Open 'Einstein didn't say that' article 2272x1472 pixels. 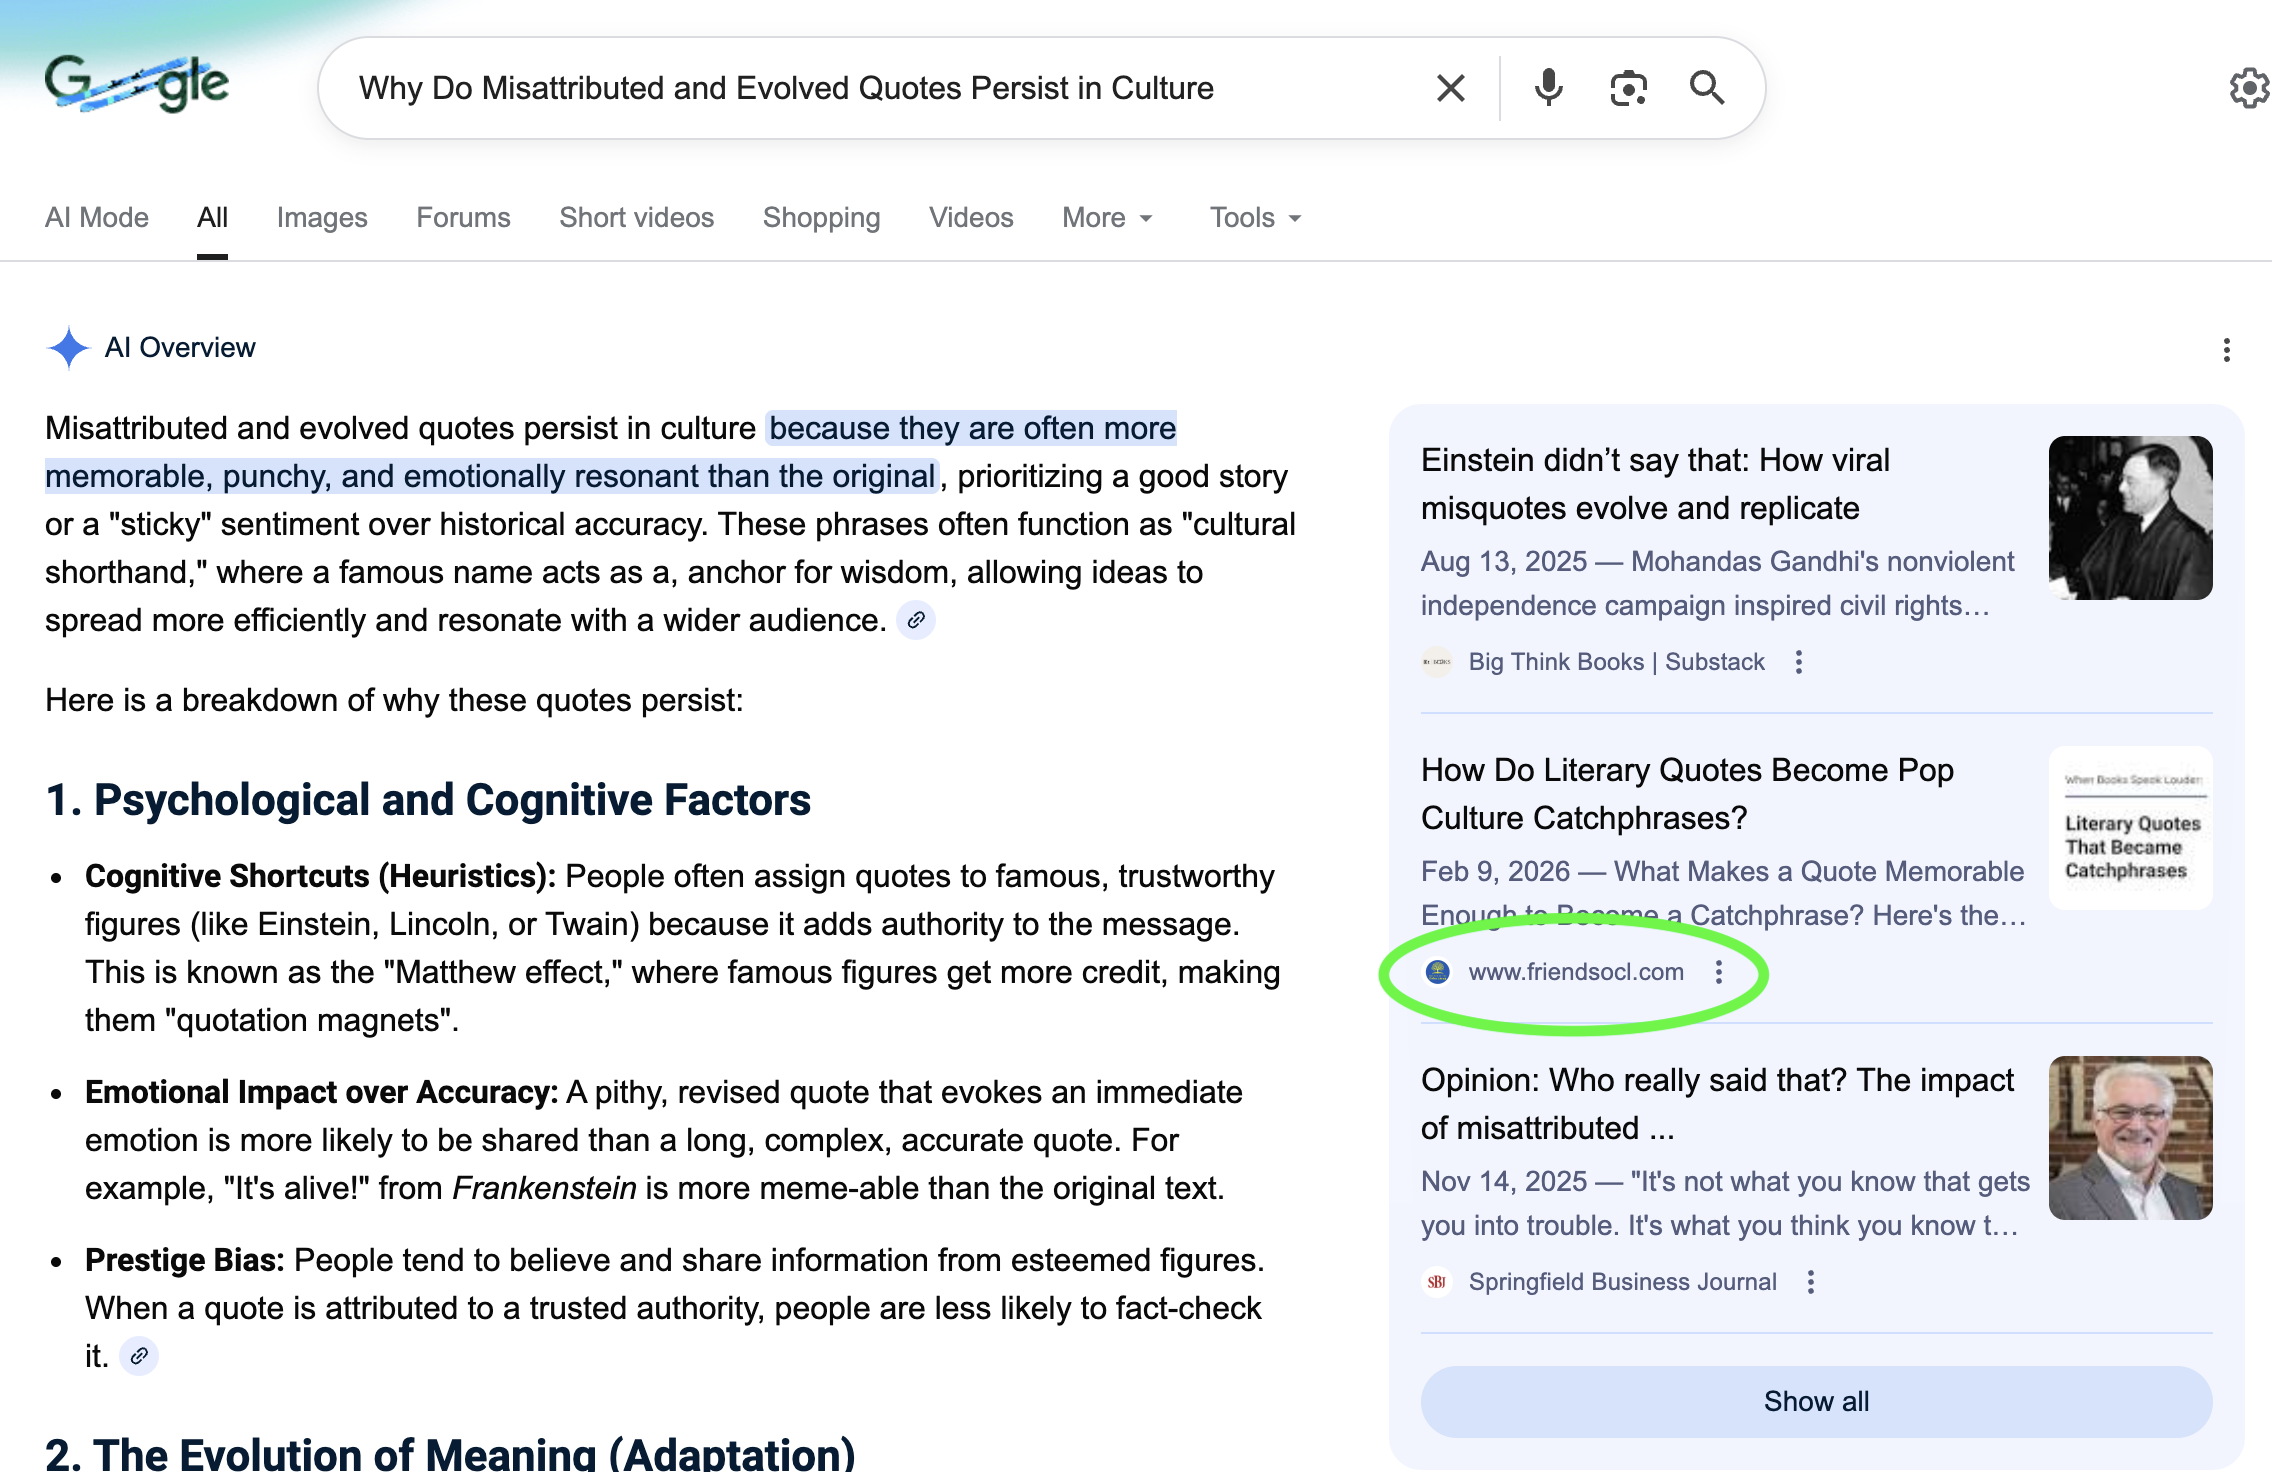pos(1656,484)
